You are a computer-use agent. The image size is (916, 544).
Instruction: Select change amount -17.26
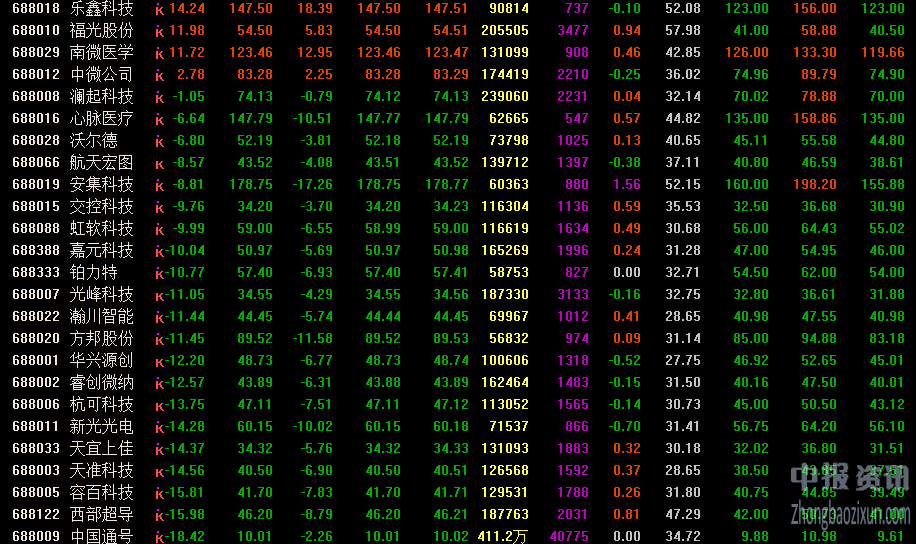coord(313,185)
